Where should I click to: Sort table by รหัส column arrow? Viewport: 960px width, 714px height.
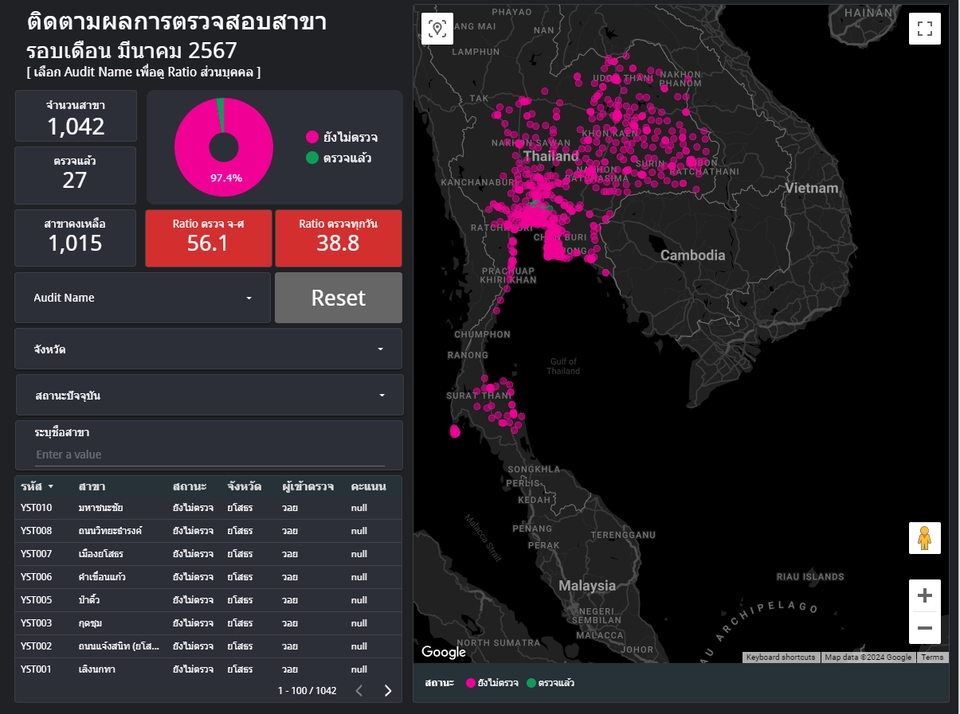pos(51,487)
